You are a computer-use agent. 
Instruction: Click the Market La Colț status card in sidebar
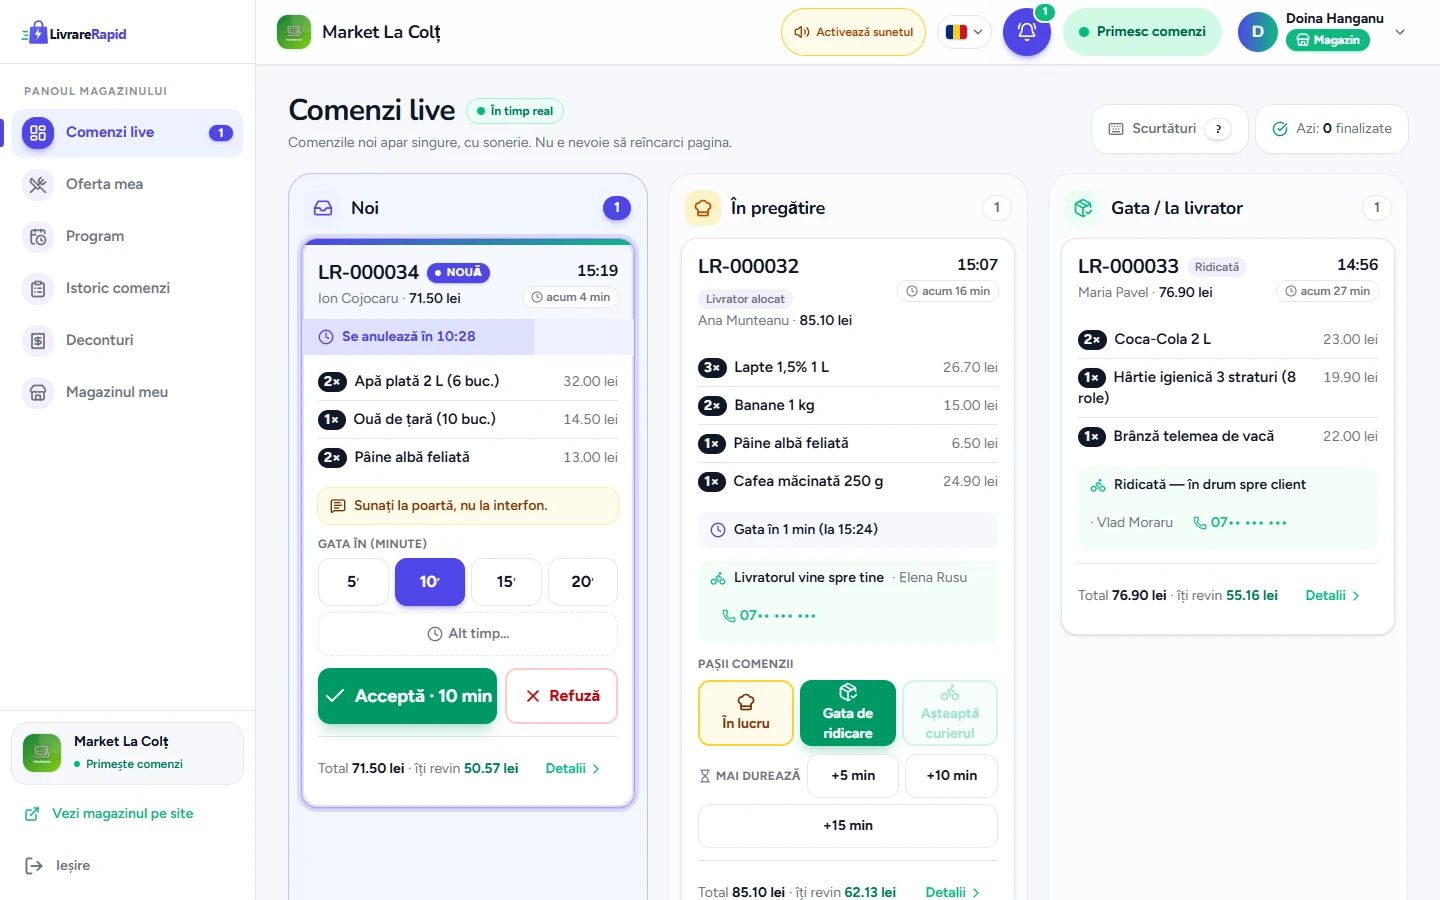127,753
